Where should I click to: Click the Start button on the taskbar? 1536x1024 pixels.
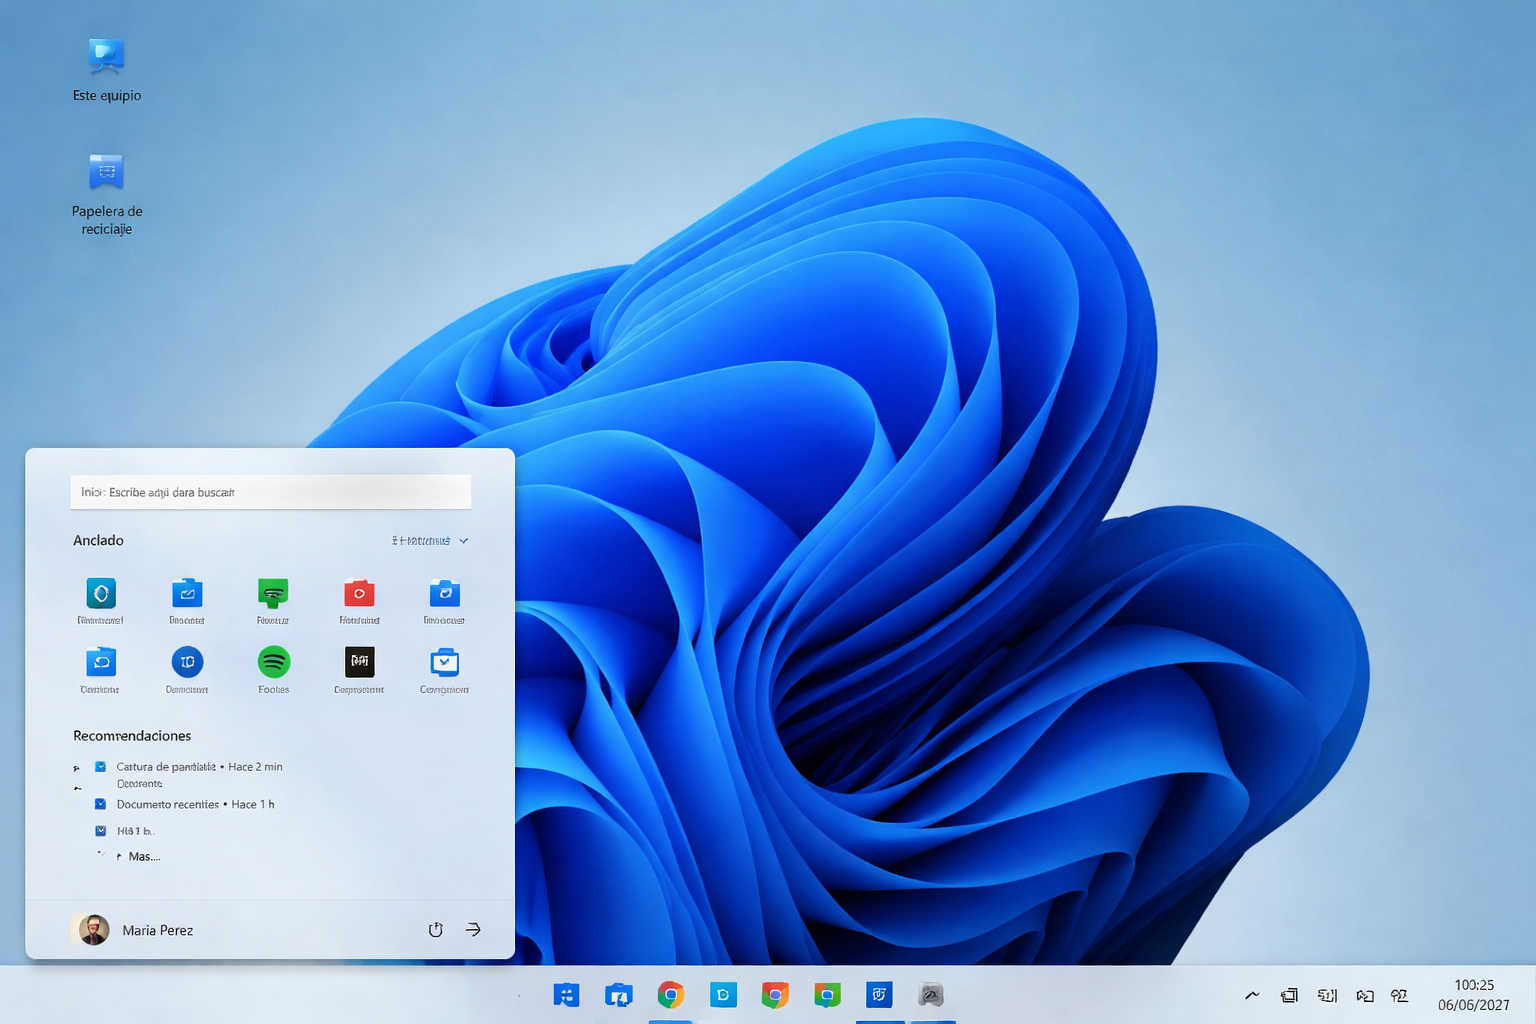566,995
